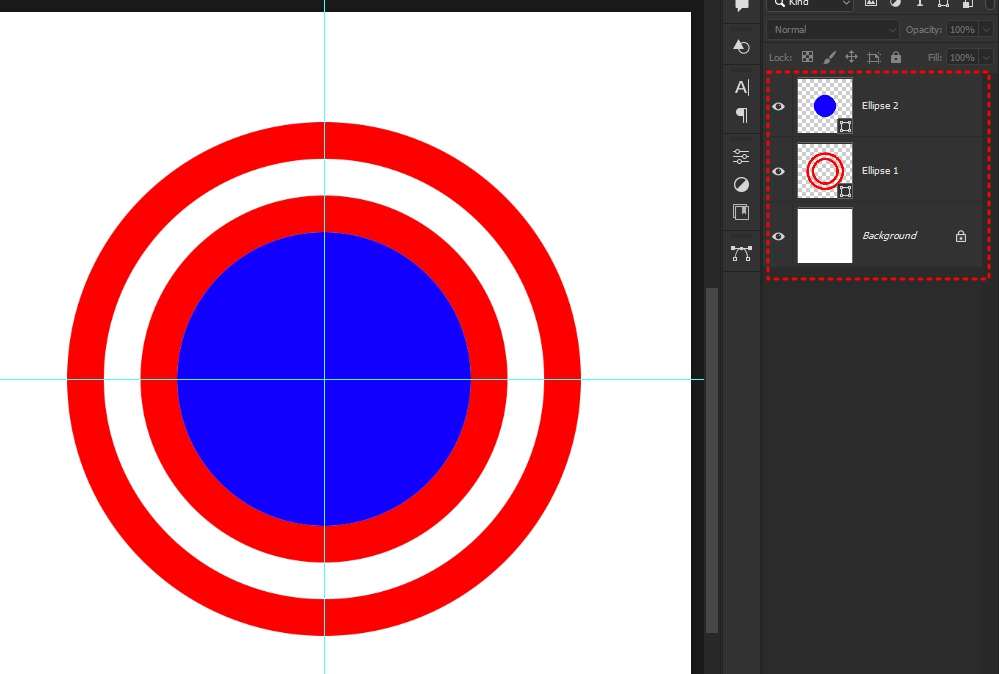Open the Paragraph panel icon
Screen dimensions: 999x674
pos(742,115)
